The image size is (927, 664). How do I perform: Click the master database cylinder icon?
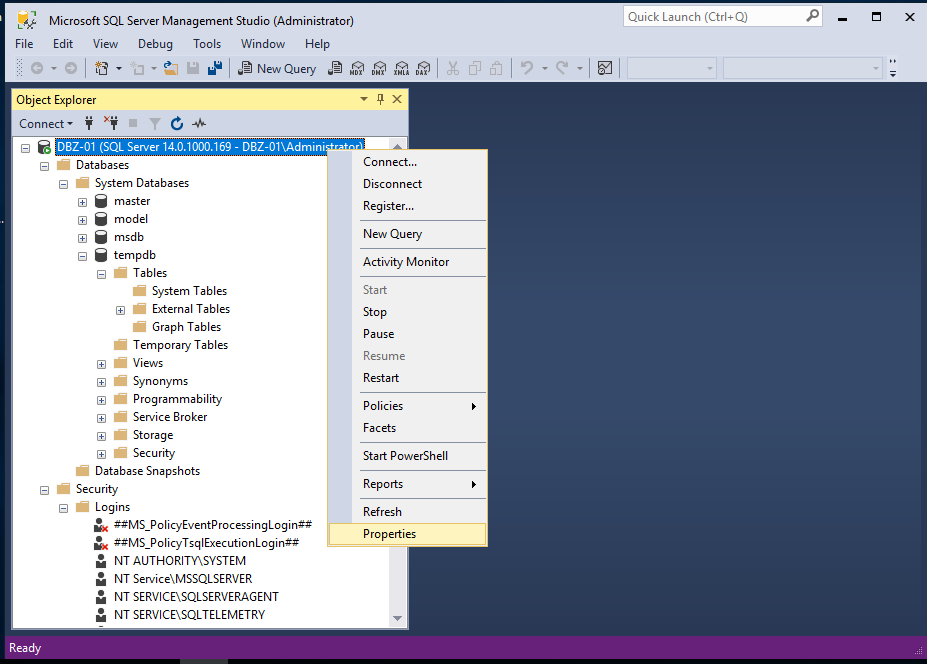tap(102, 201)
